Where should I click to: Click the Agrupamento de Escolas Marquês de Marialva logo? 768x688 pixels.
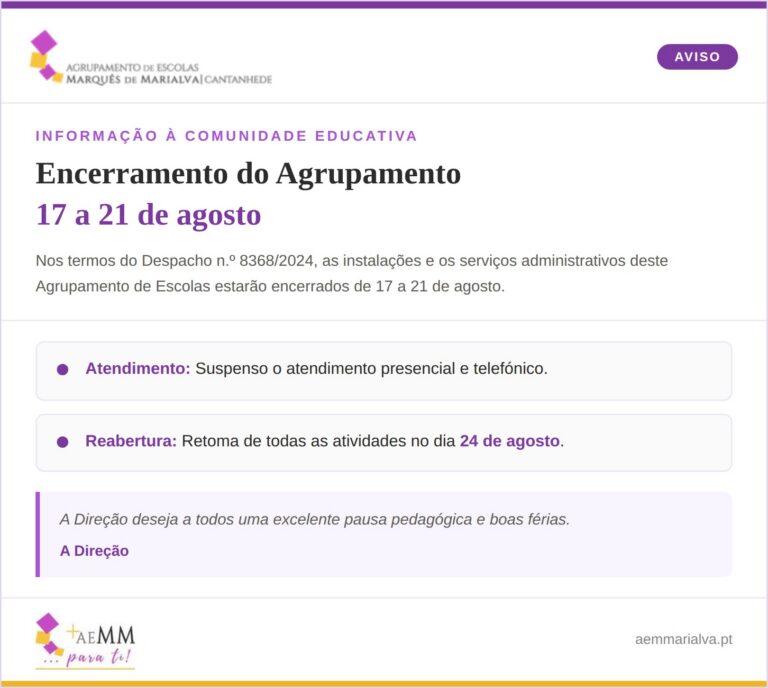[151, 58]
